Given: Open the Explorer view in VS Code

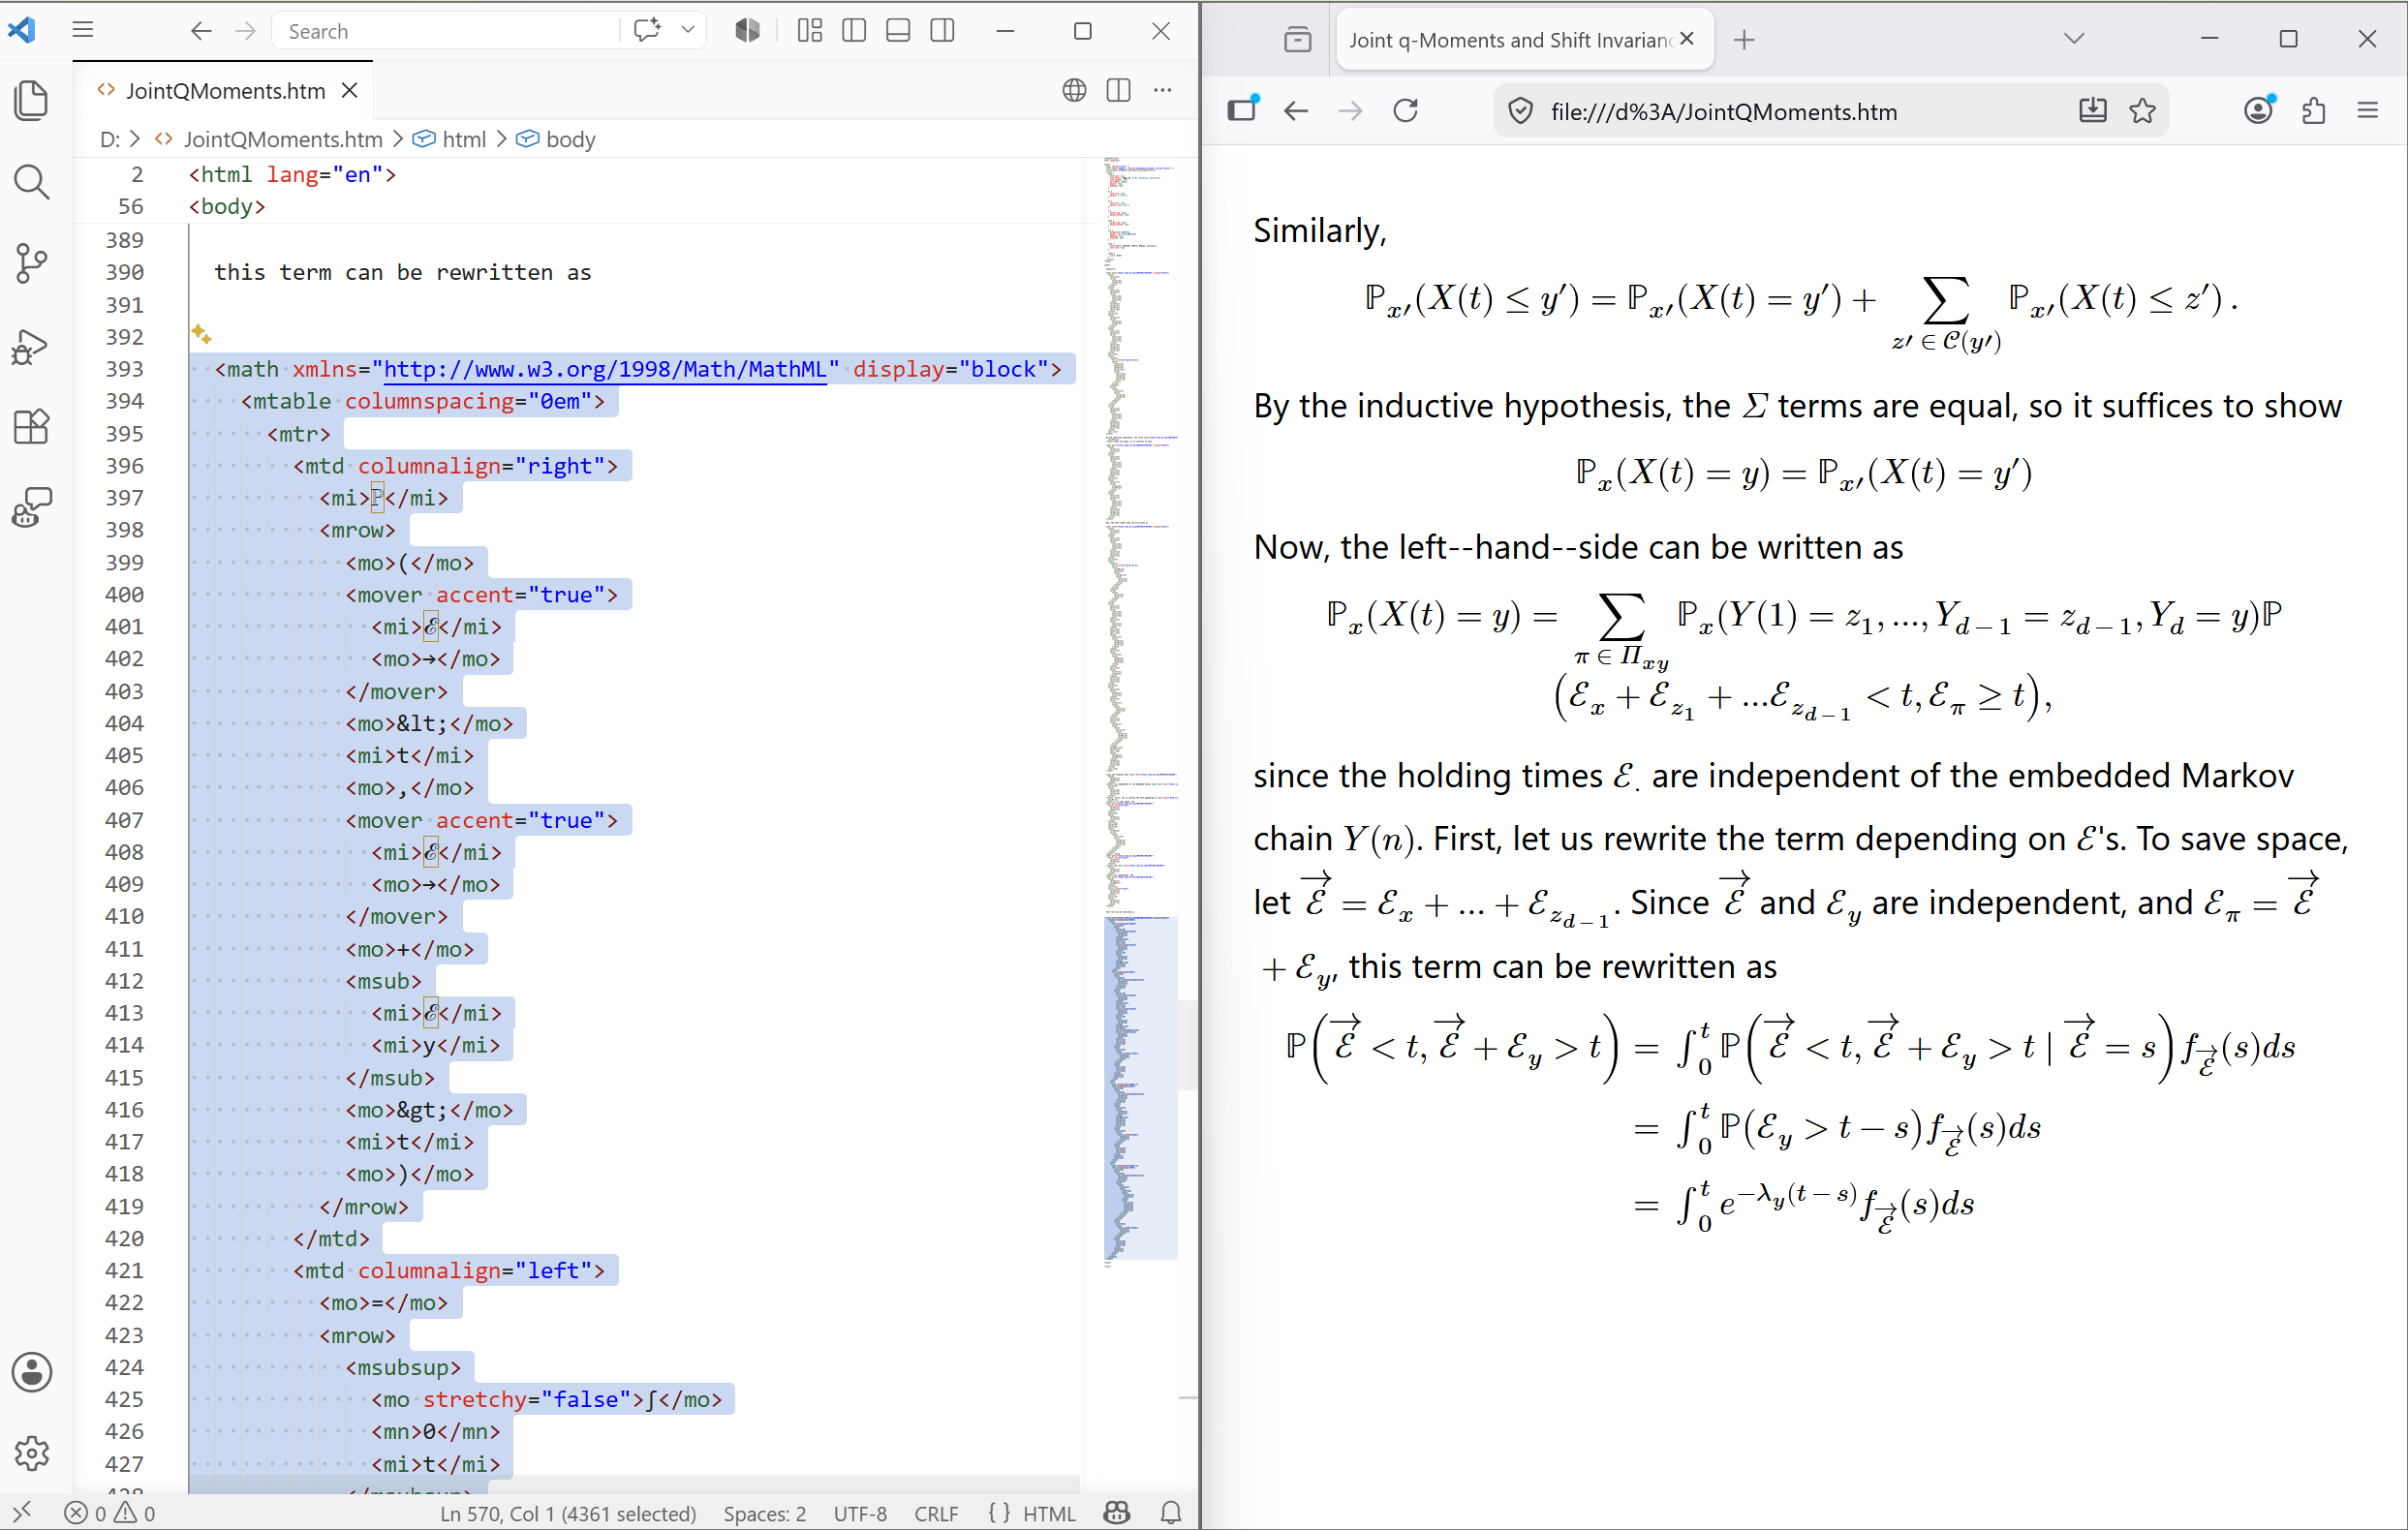Looking at the screenshot, I should (x=32, y=100).
